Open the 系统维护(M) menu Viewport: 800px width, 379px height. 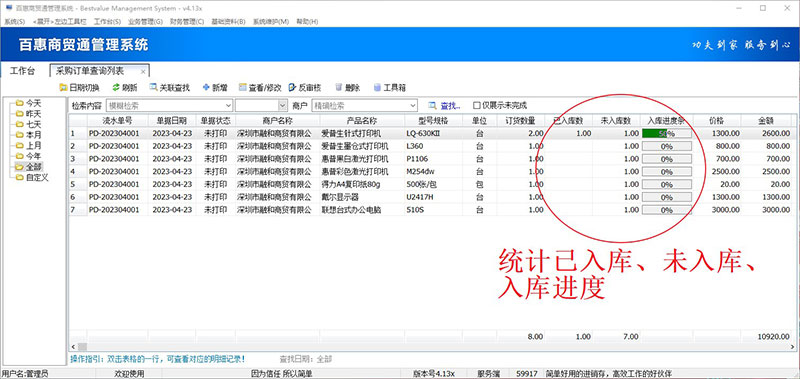coord(271,22)
